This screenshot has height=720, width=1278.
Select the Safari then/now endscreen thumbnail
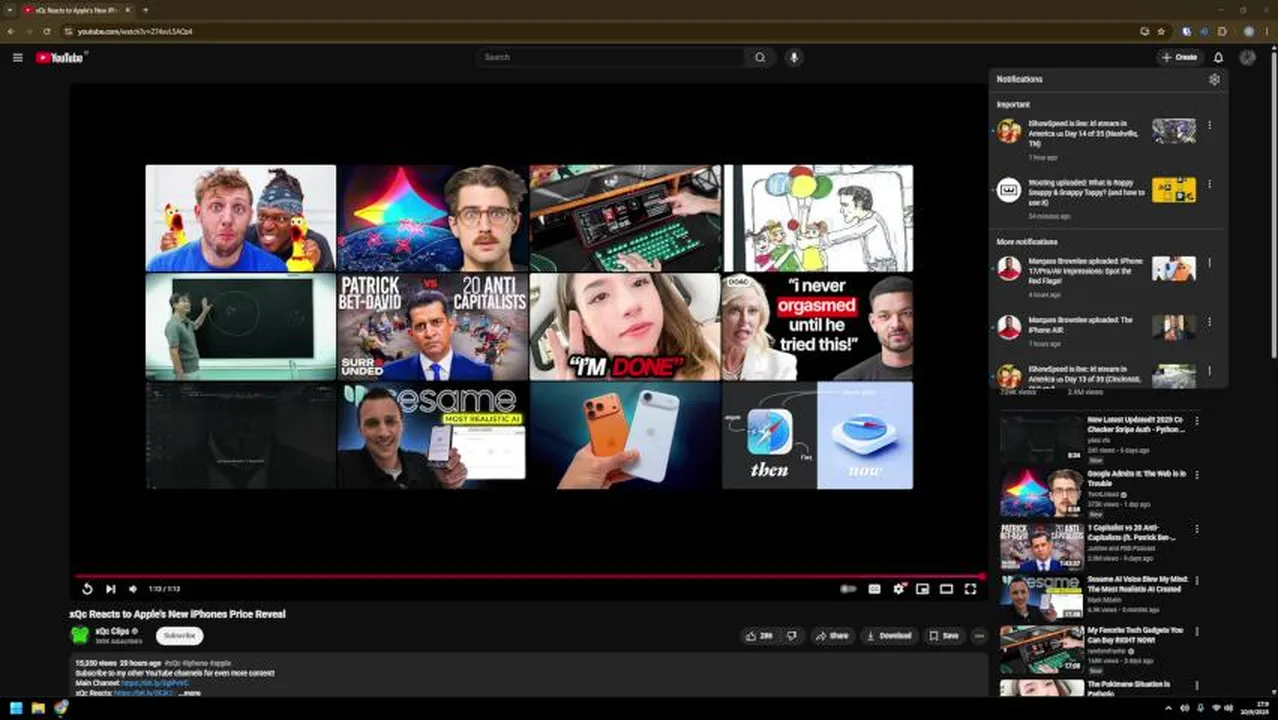point(817,435)
